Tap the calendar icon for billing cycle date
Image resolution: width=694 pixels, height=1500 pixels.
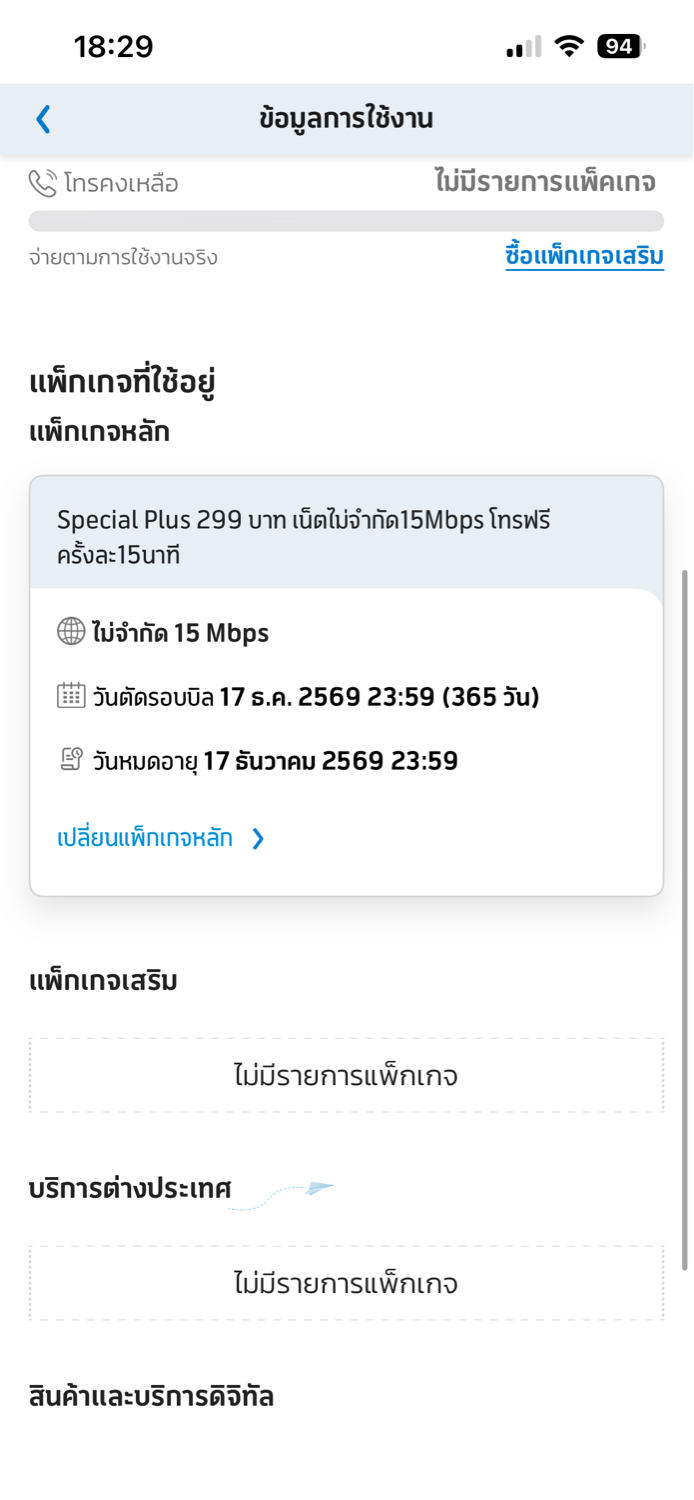click(x=71, y=696)
